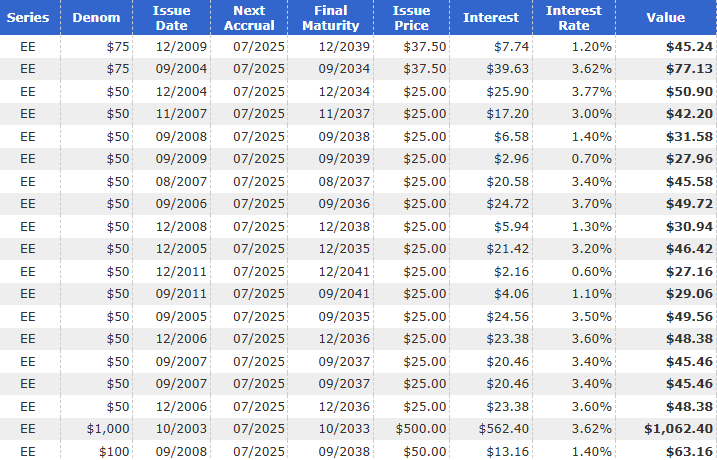The height and width of the screenshot is (460, 717).
Task: Select final maturity 12/2035
Action: [x=344, y=249]
